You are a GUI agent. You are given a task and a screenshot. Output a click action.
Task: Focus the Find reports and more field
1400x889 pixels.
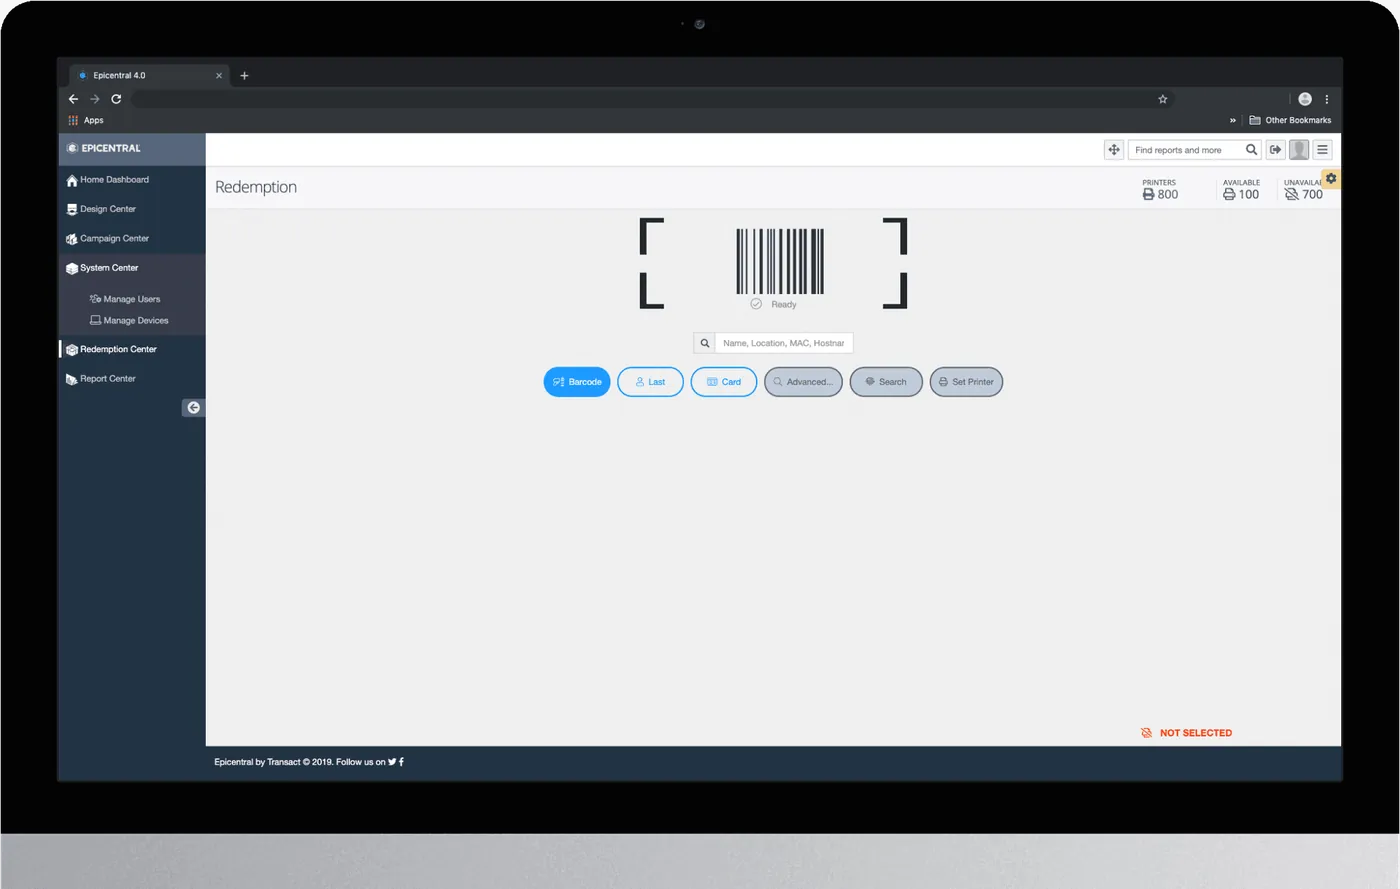point(1184,150)
